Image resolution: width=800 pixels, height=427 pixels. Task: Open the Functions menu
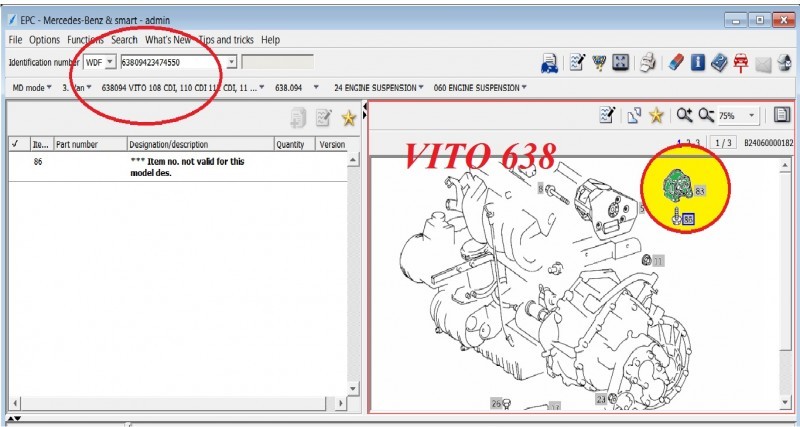pos(85,40)
